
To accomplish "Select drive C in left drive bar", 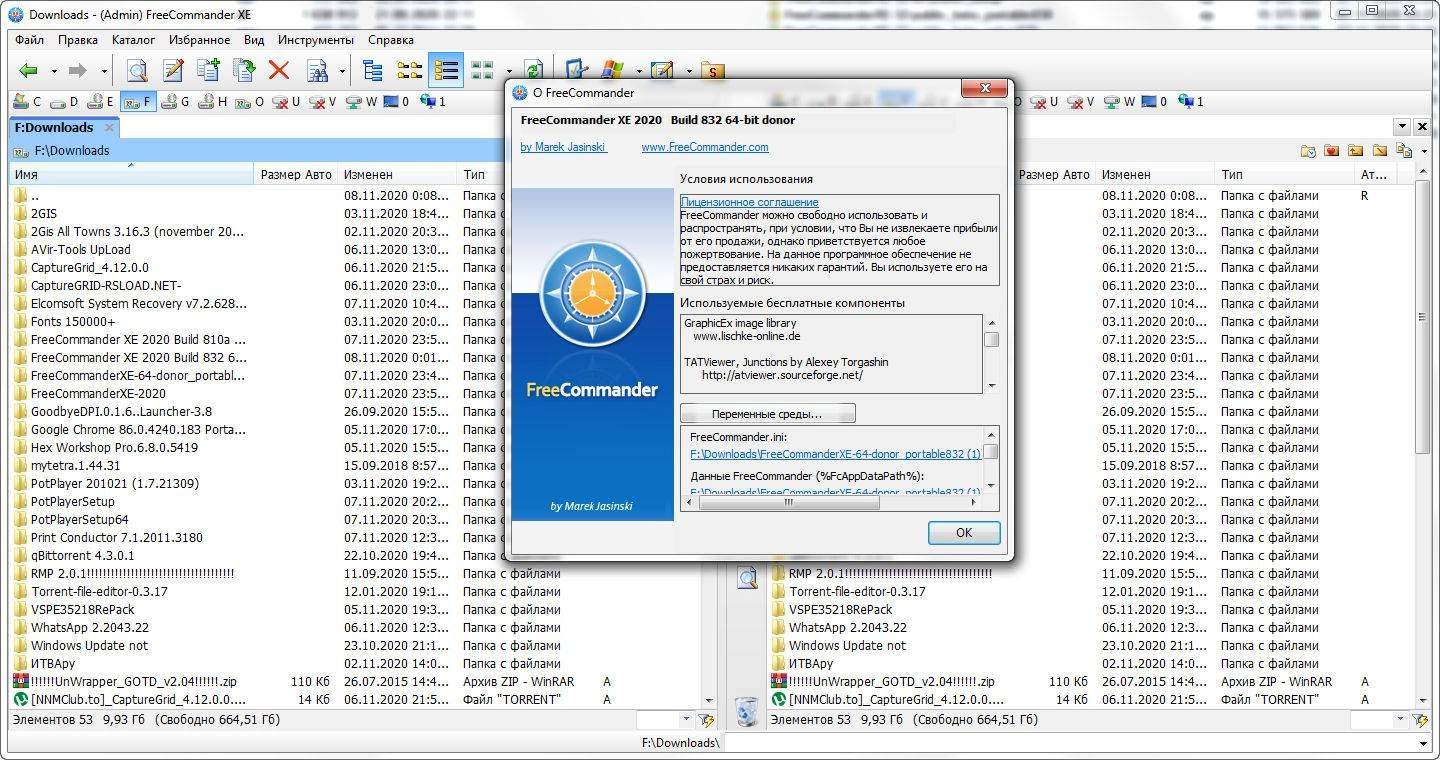I will (27, 102).
